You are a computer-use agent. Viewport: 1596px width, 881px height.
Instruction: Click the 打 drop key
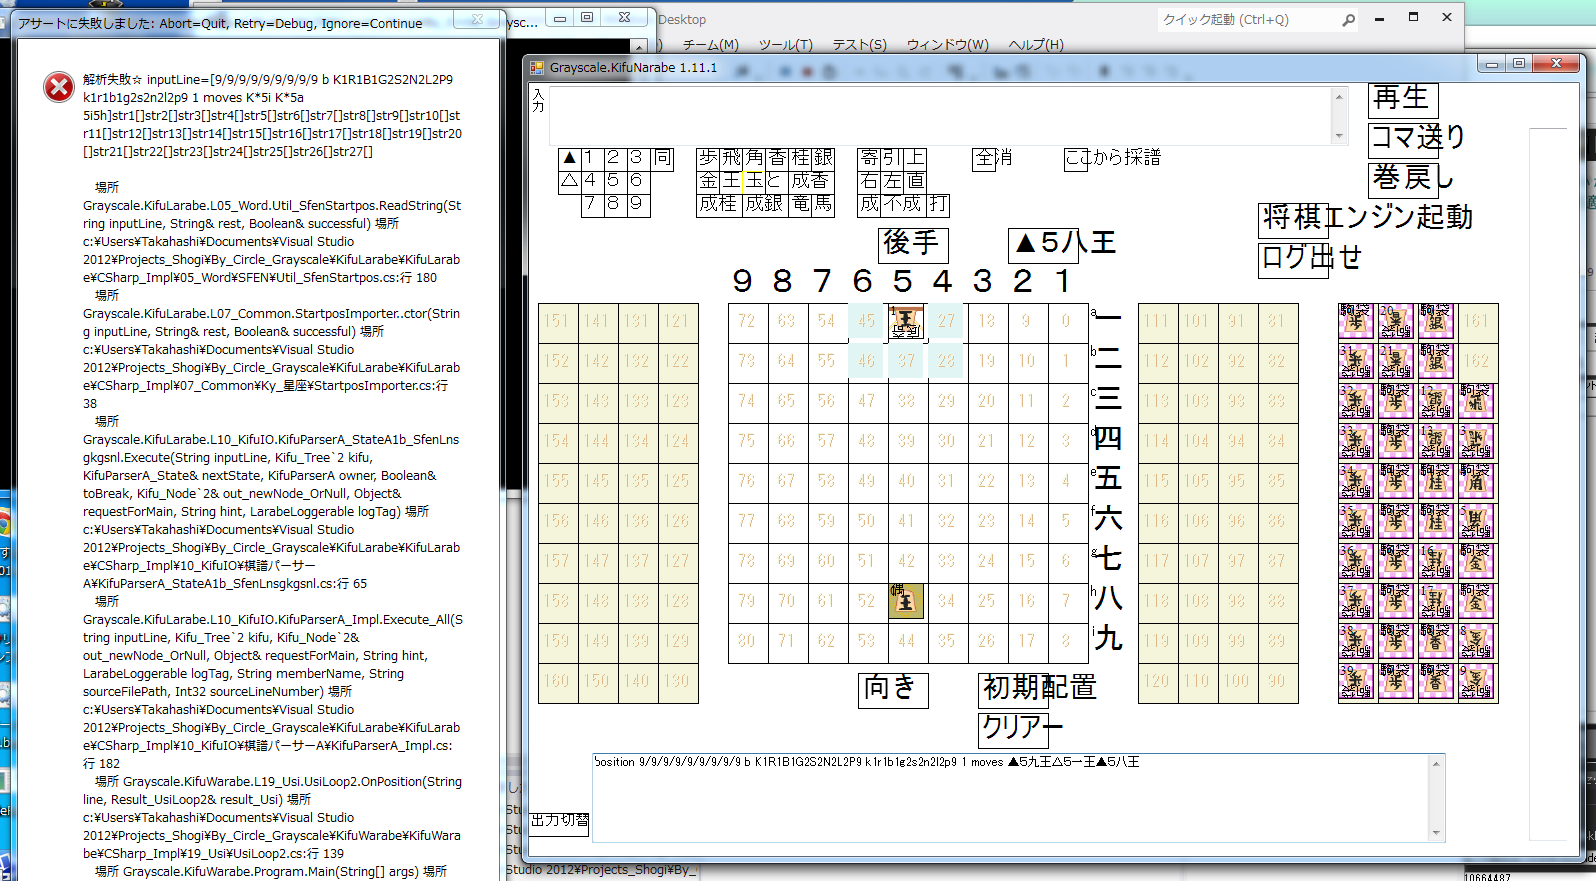click(938, 205)
